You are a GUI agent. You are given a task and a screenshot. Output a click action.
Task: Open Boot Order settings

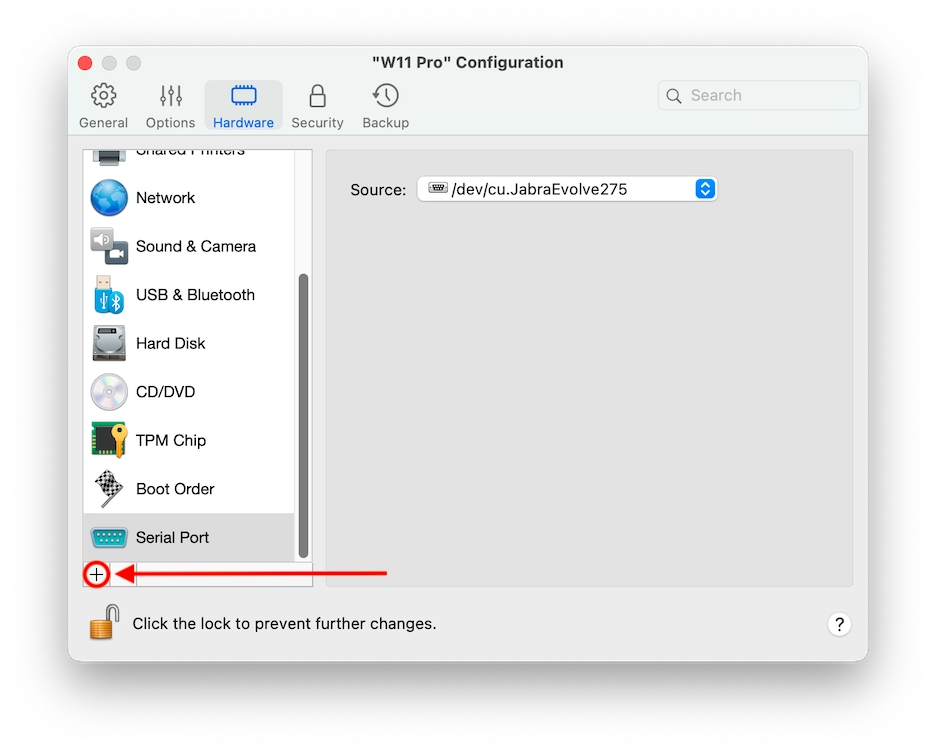174,489
